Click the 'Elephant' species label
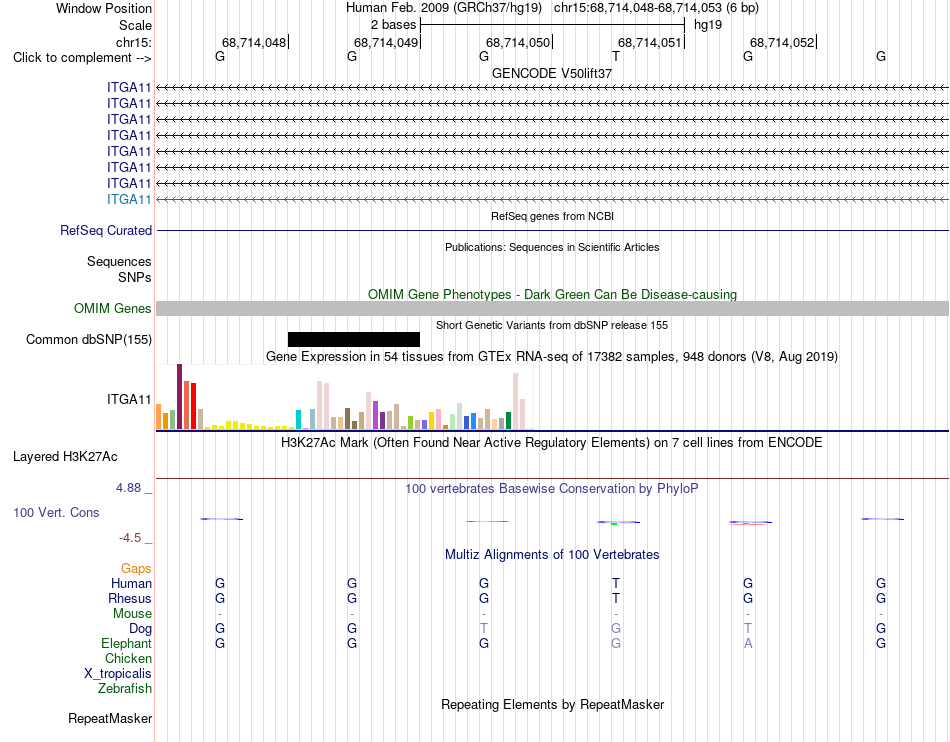The image size is (950, 742). click(126, 643)
